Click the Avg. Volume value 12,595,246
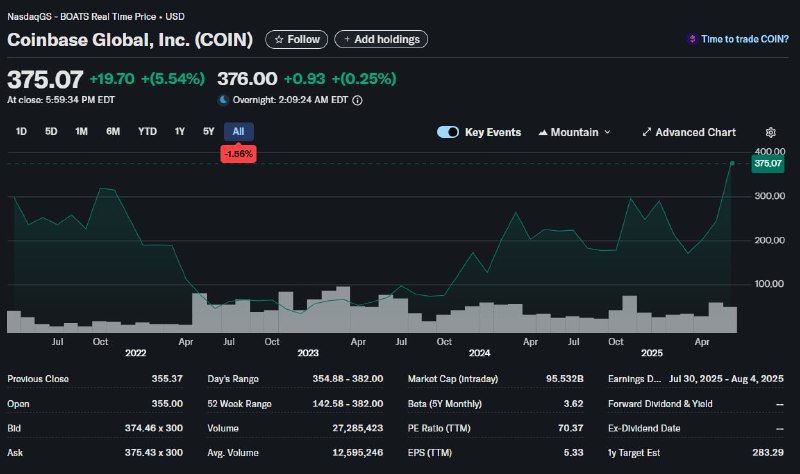 (x=358, y=453)
